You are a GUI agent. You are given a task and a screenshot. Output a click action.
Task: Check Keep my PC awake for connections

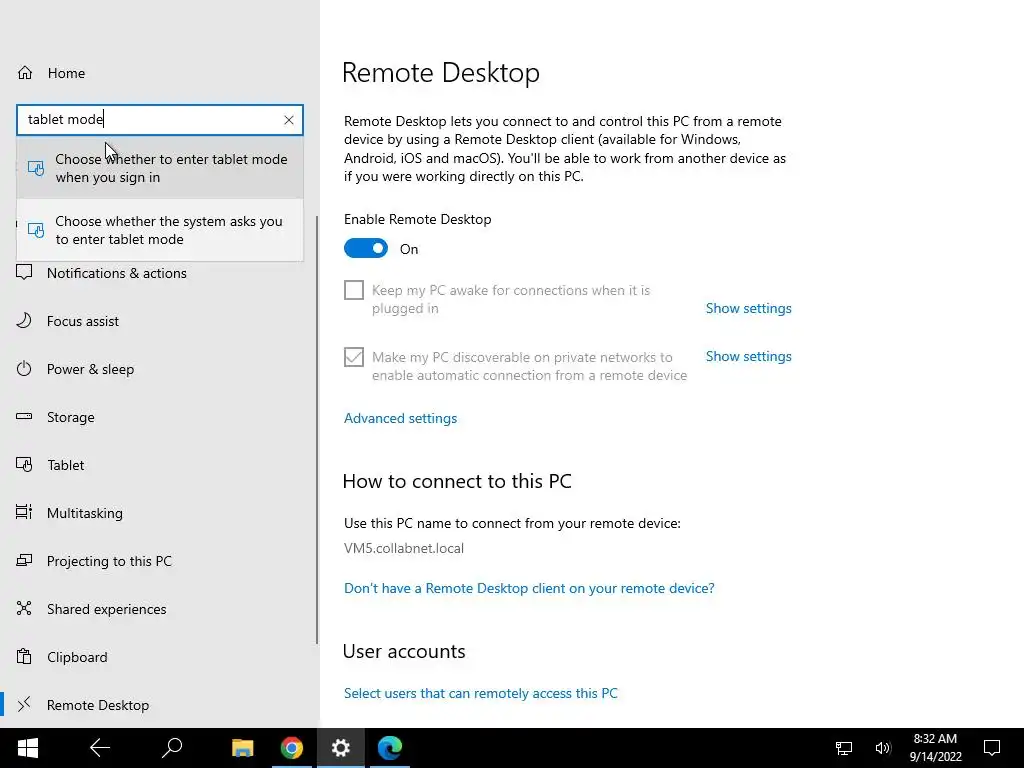coord(354,290)
